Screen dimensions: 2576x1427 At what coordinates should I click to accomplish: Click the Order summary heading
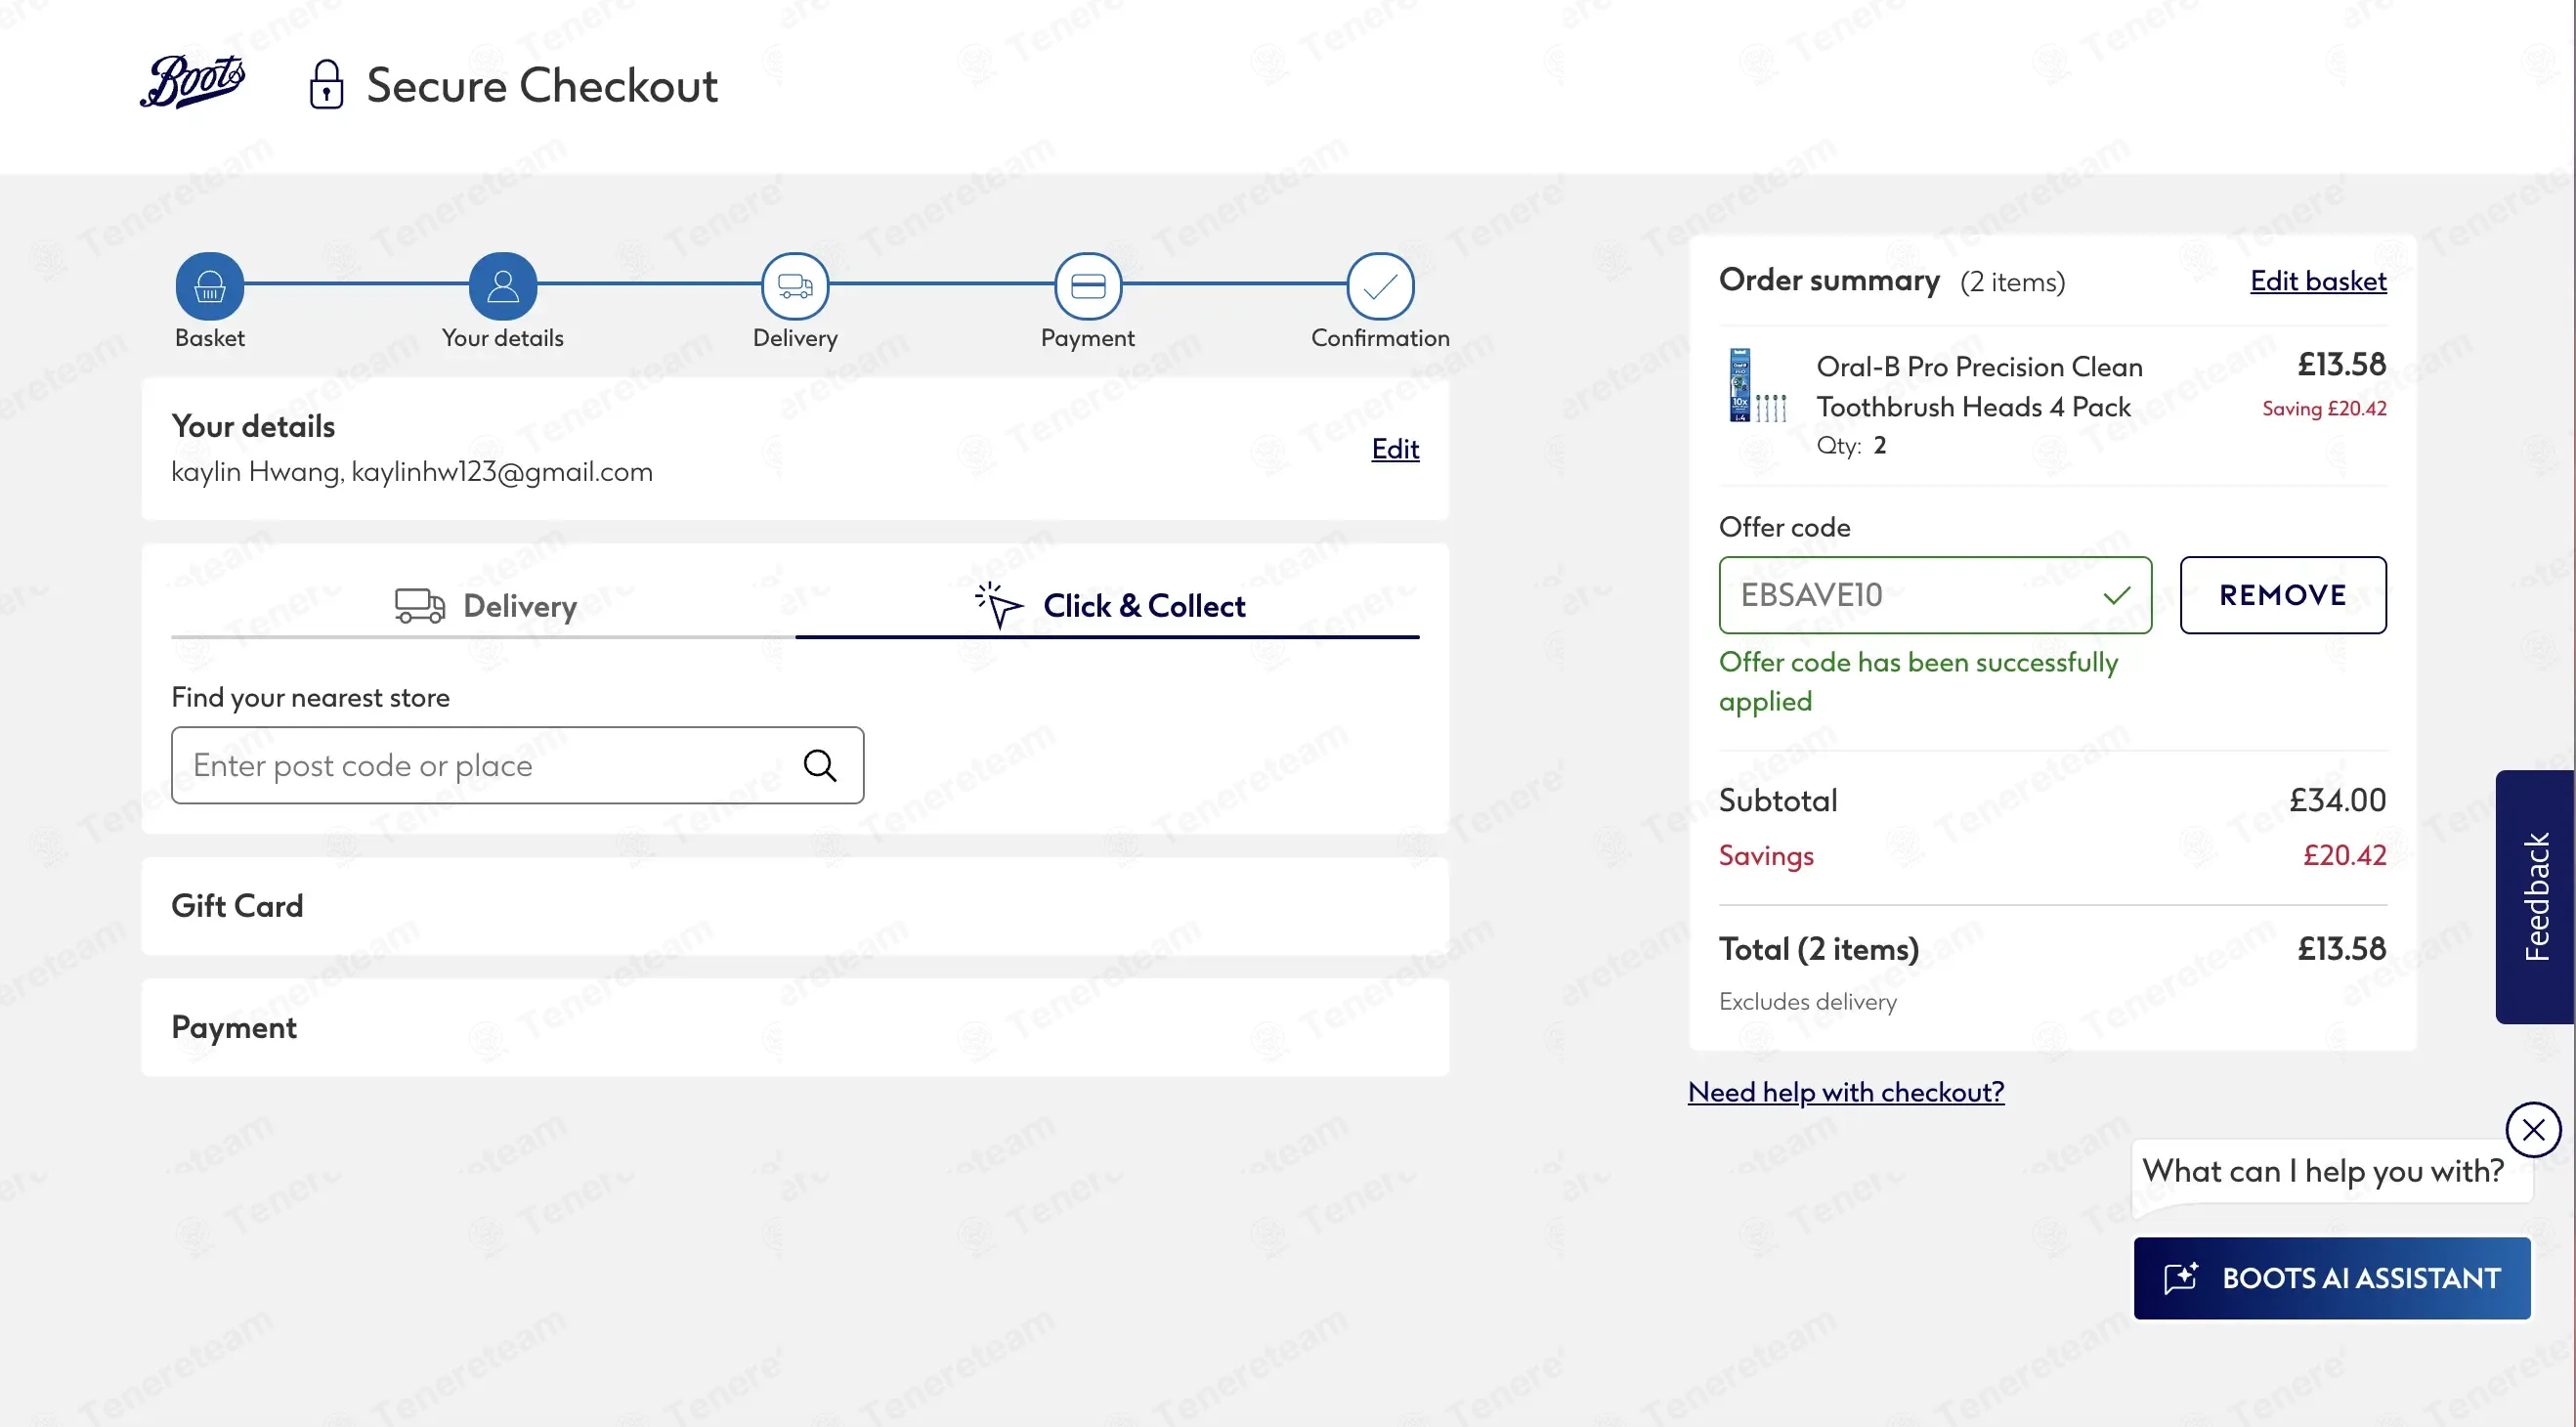click(1829, 280)
